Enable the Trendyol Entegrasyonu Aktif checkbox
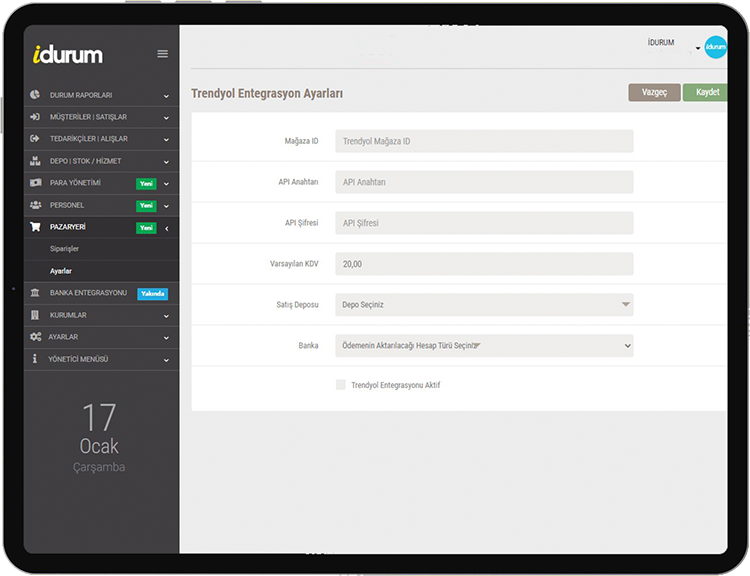Viewport: 750px width, 576px height. pos(341,385)
